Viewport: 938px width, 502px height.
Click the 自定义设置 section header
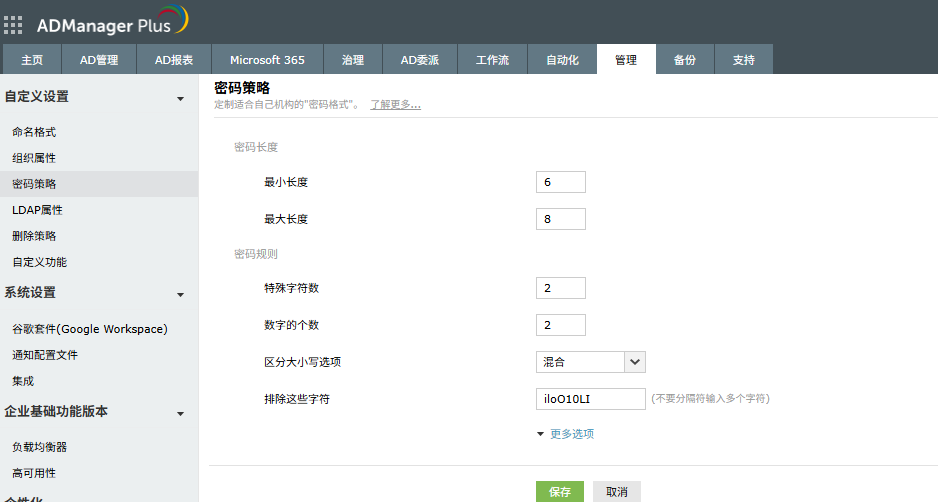(36, 96)
